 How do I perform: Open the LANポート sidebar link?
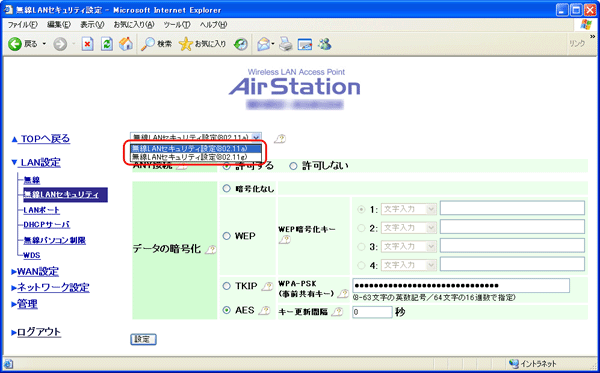pos(42,210)
